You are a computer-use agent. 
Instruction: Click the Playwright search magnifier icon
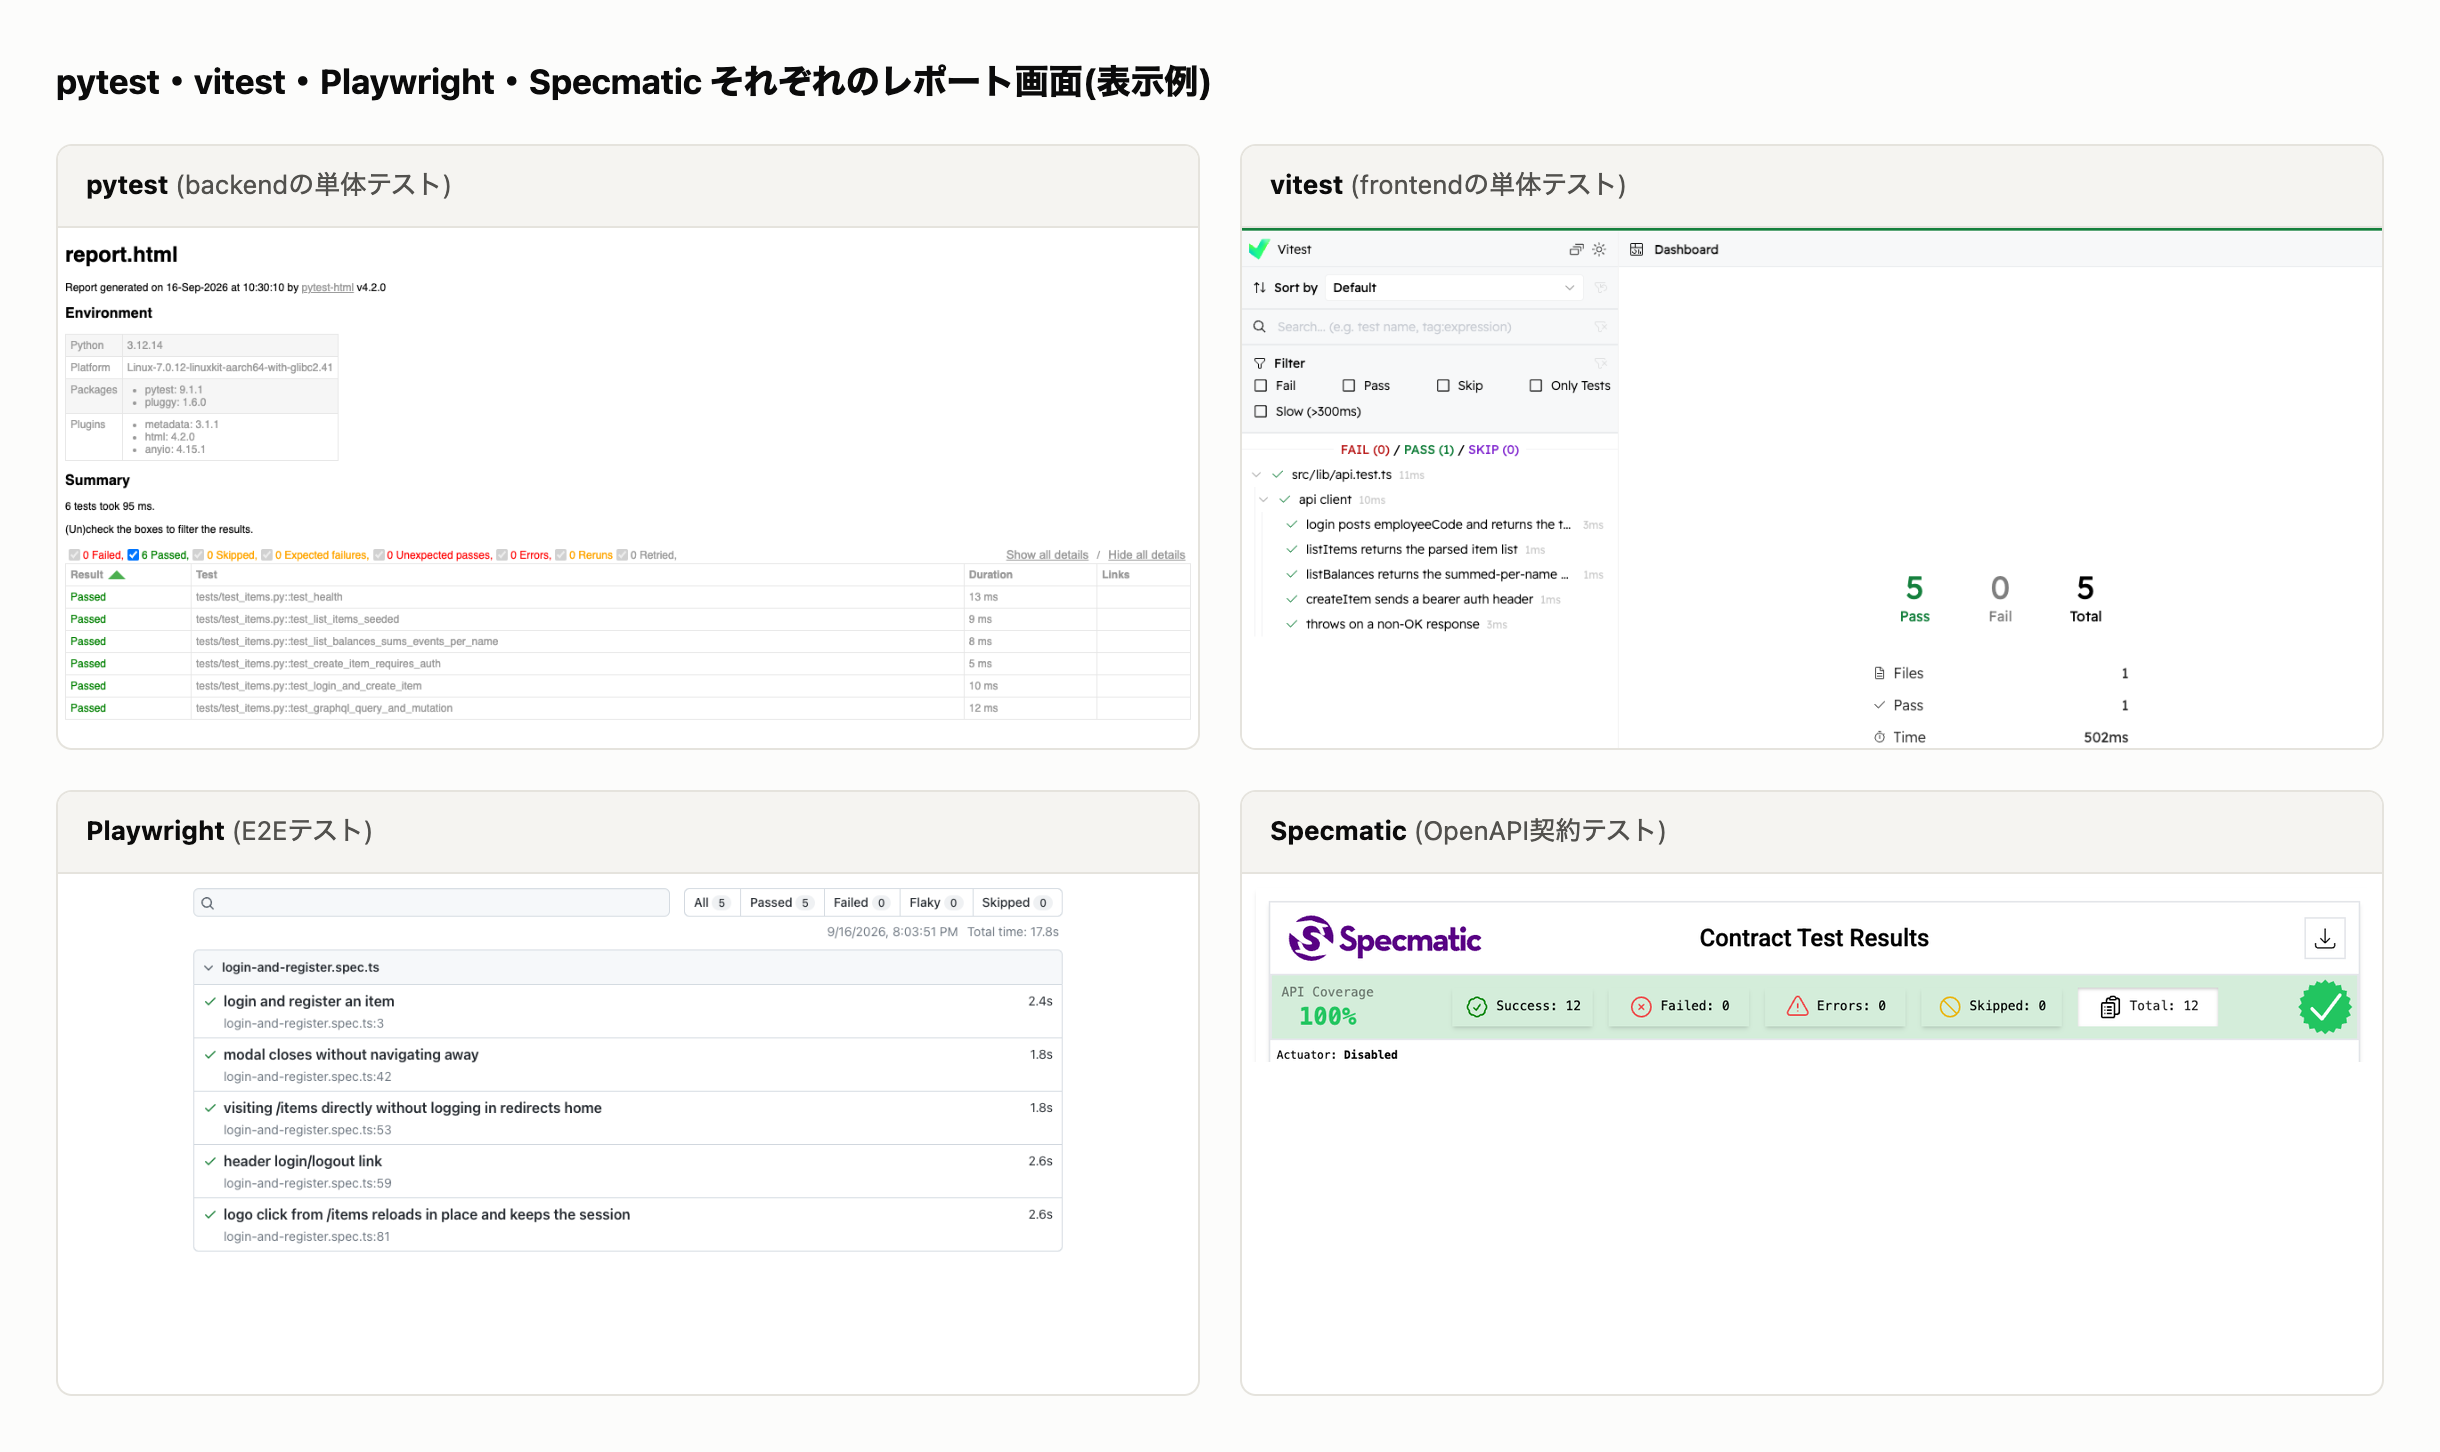[x=208, y=904]
